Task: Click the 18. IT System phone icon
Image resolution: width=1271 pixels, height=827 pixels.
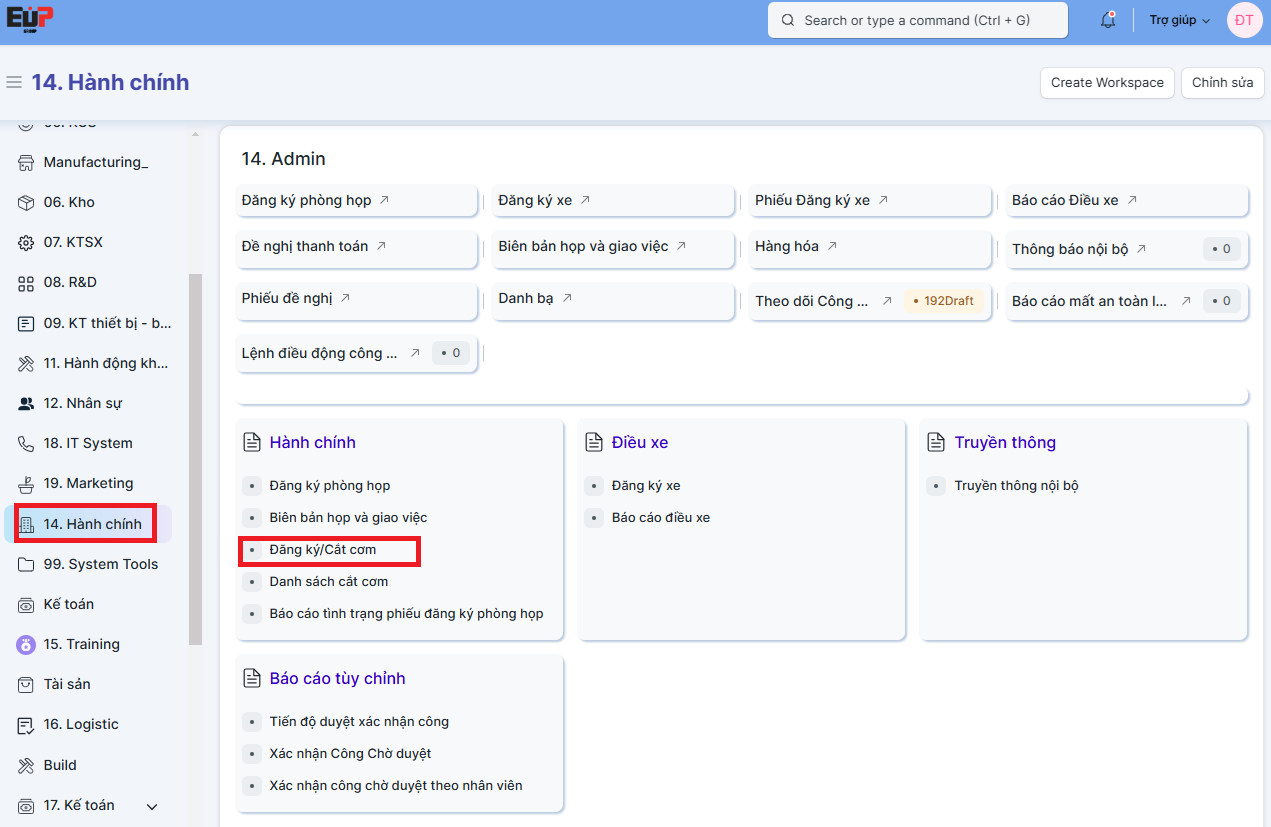Action: (x=26, y=443)
